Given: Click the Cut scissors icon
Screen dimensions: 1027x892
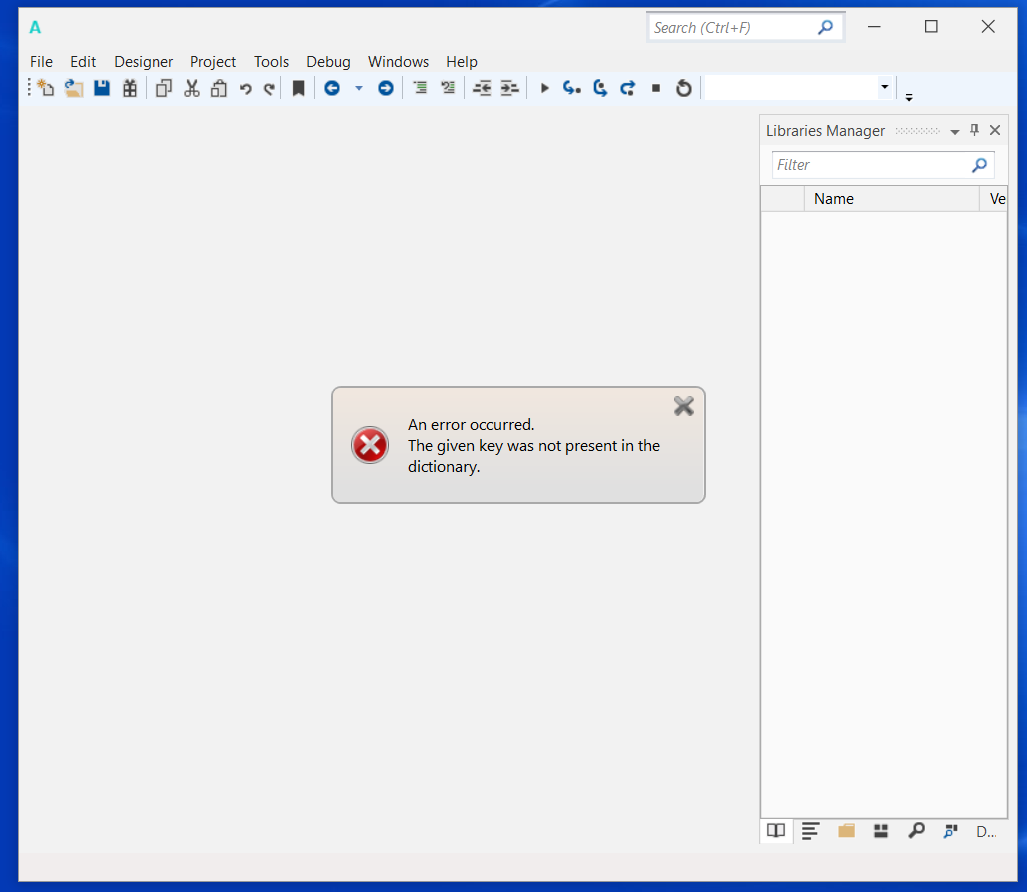Looking at the screenshot, I should coord(191,88).
